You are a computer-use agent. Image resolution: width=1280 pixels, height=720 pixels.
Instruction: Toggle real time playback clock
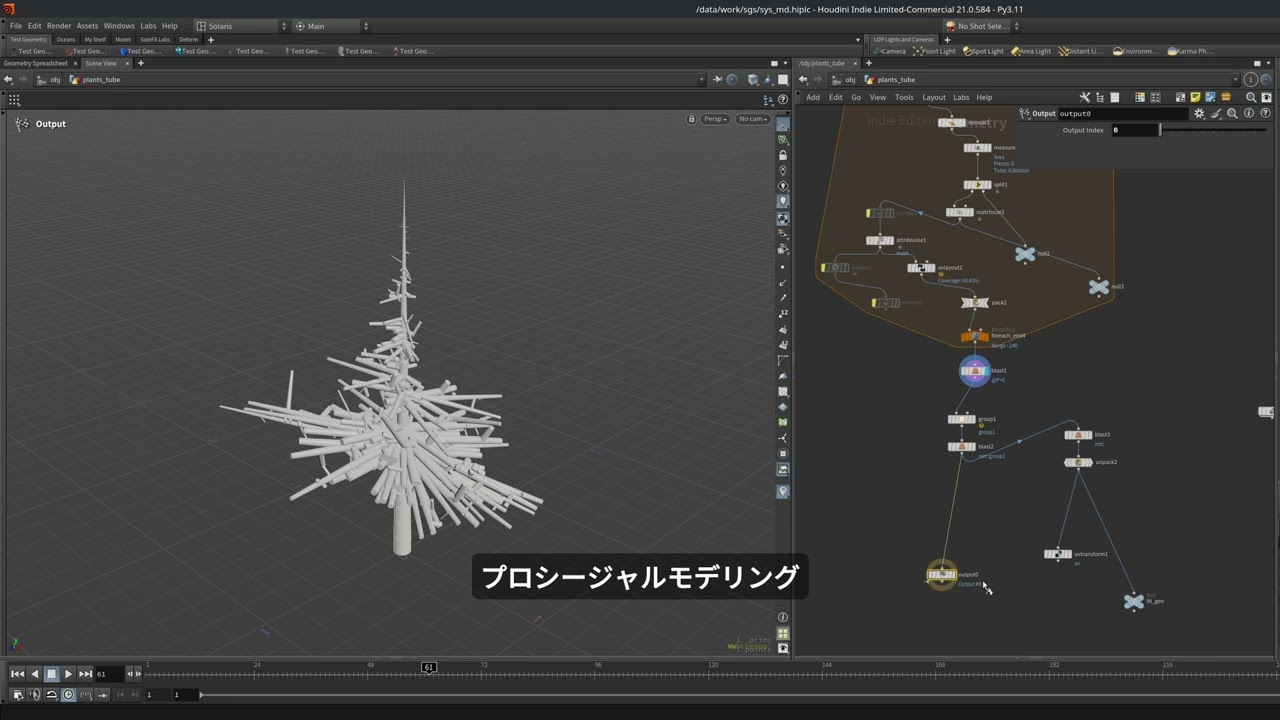tap(68, 694)
